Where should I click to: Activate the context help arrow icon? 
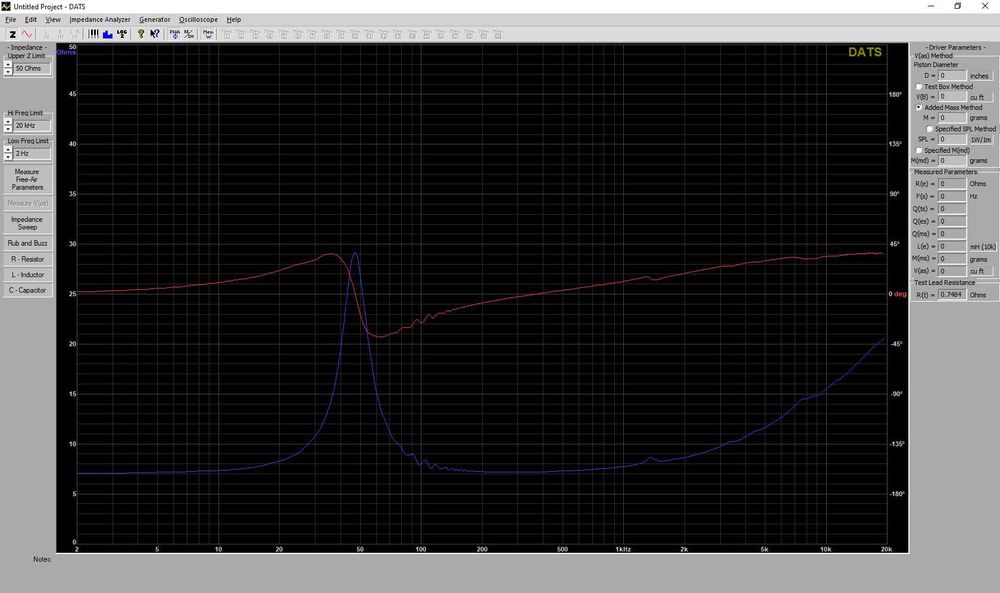pos(155,34)
